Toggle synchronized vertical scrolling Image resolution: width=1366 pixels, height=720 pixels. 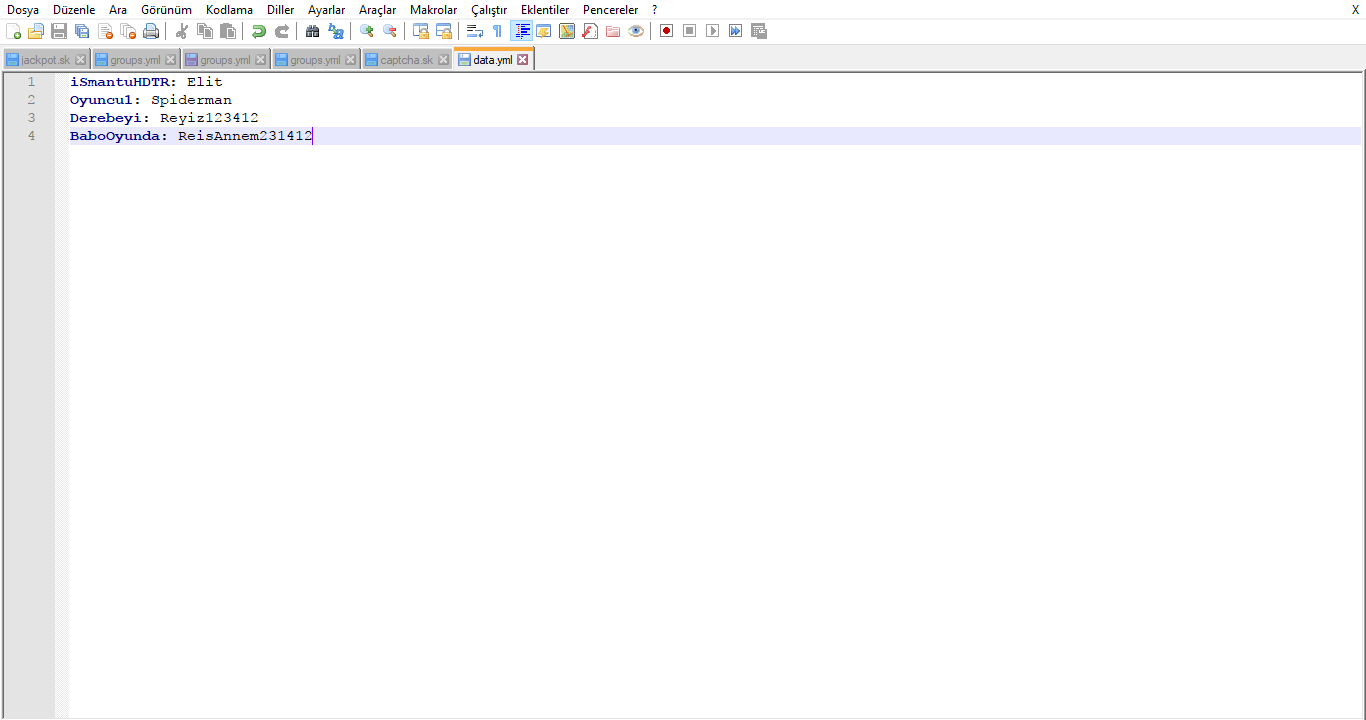(421, 31)
